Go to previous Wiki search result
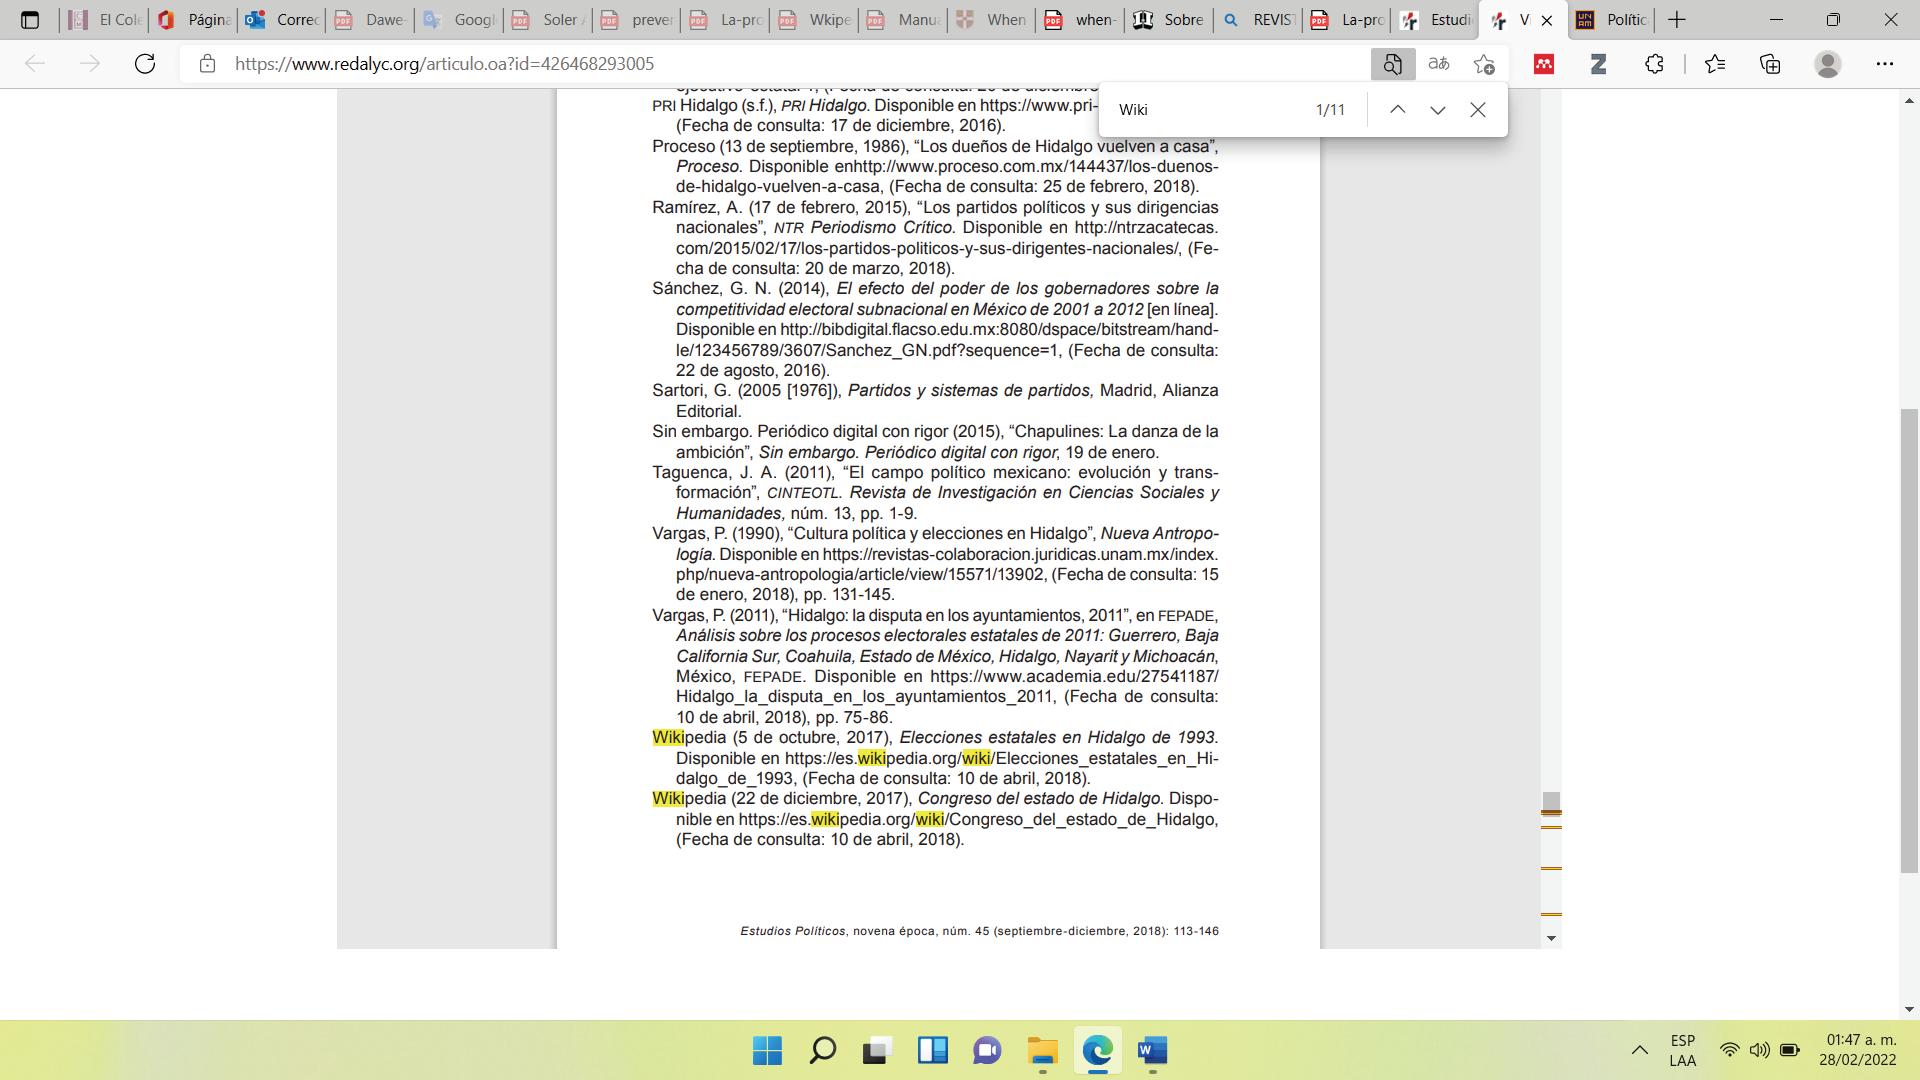 pos(1397,110)
